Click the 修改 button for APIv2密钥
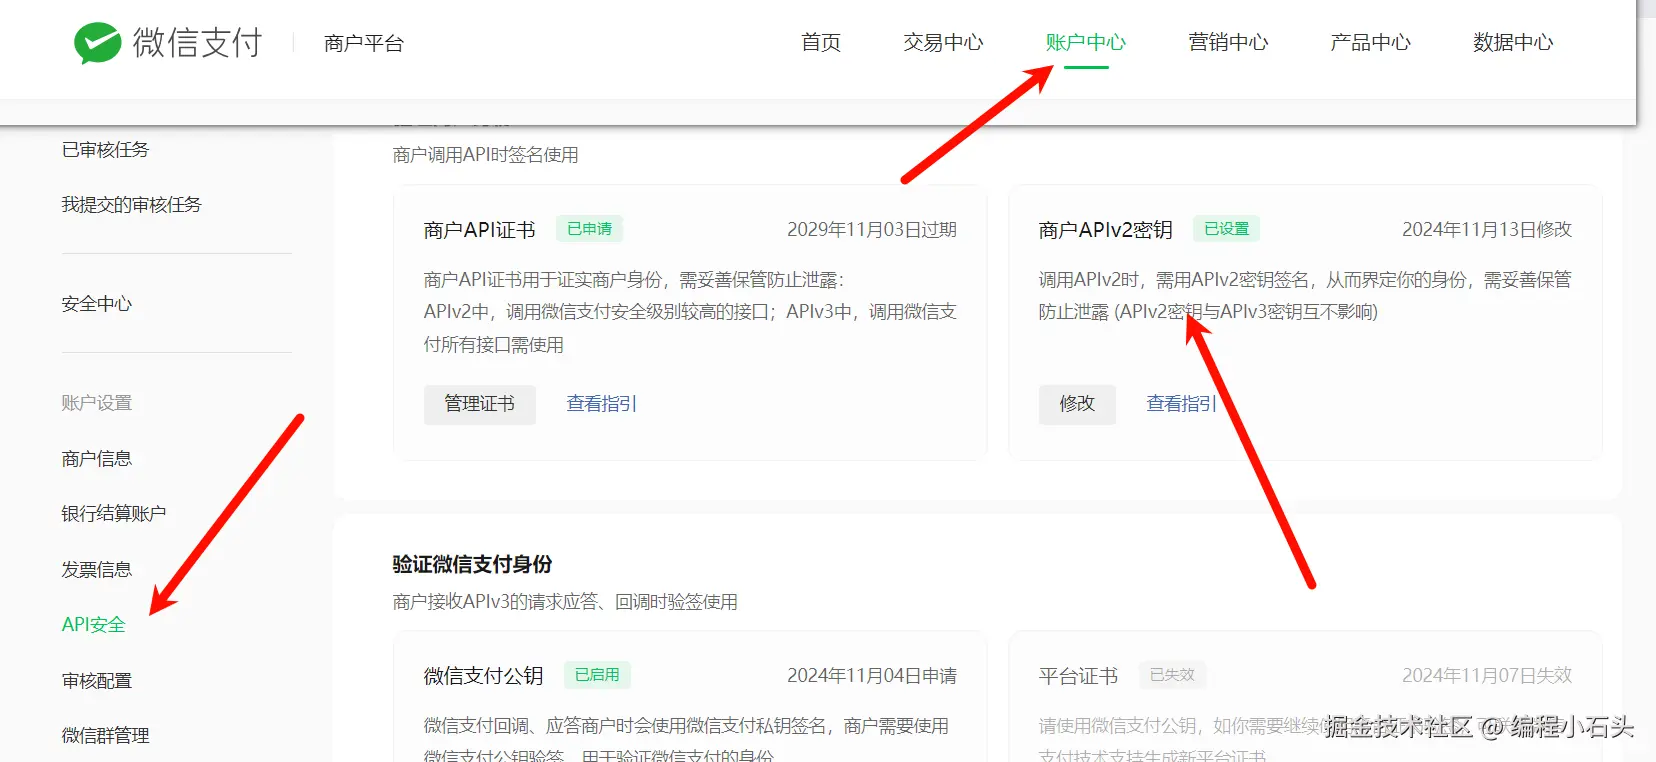 click(1077, 404)
